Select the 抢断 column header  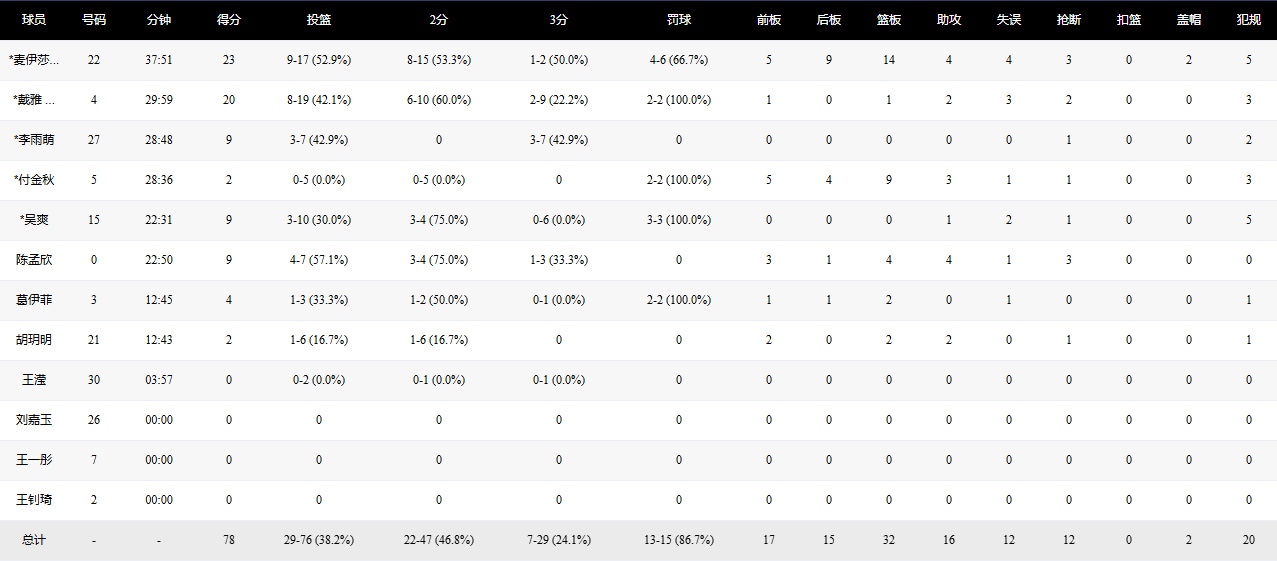click(1069, 20)
